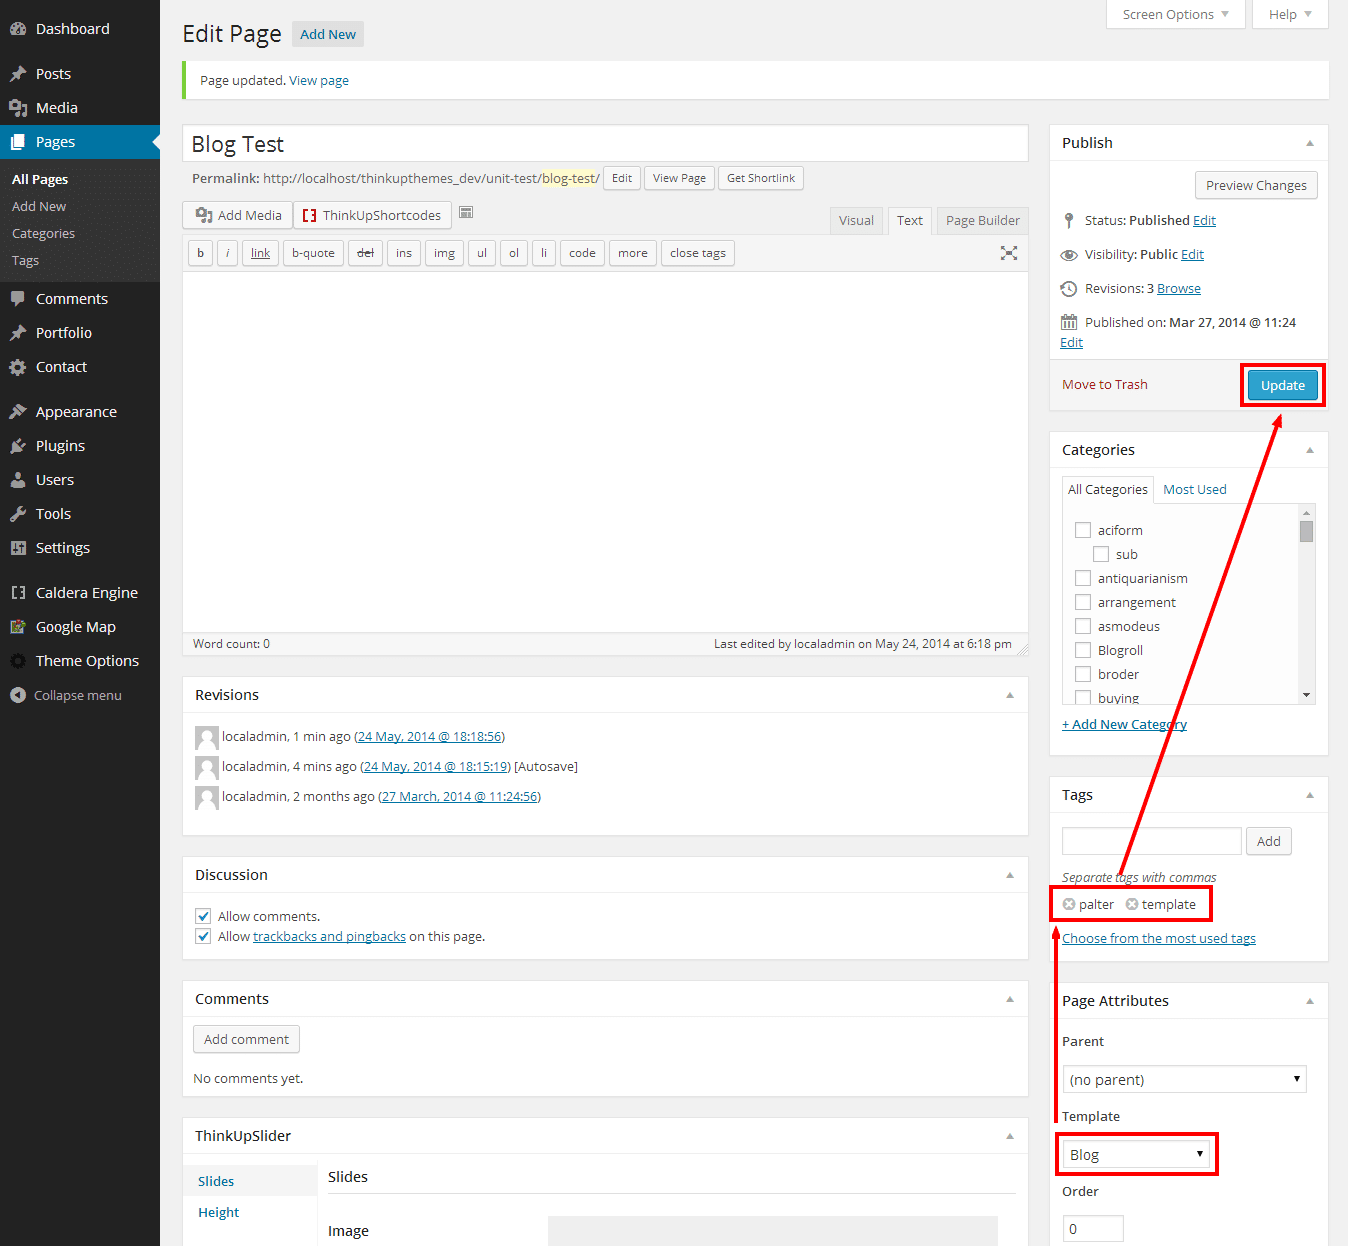
Task: Check the aciform category checkbox
Action: [1083, 530]
